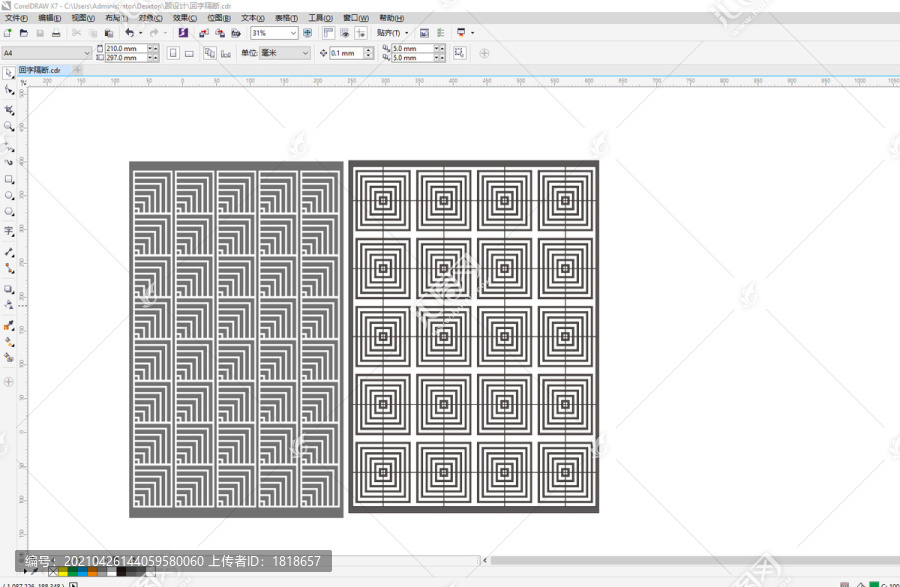Select the Color Eyedropper tool
Image resolution: width=900 pixels, height=587 pixels.
click(x=9, y=325)
